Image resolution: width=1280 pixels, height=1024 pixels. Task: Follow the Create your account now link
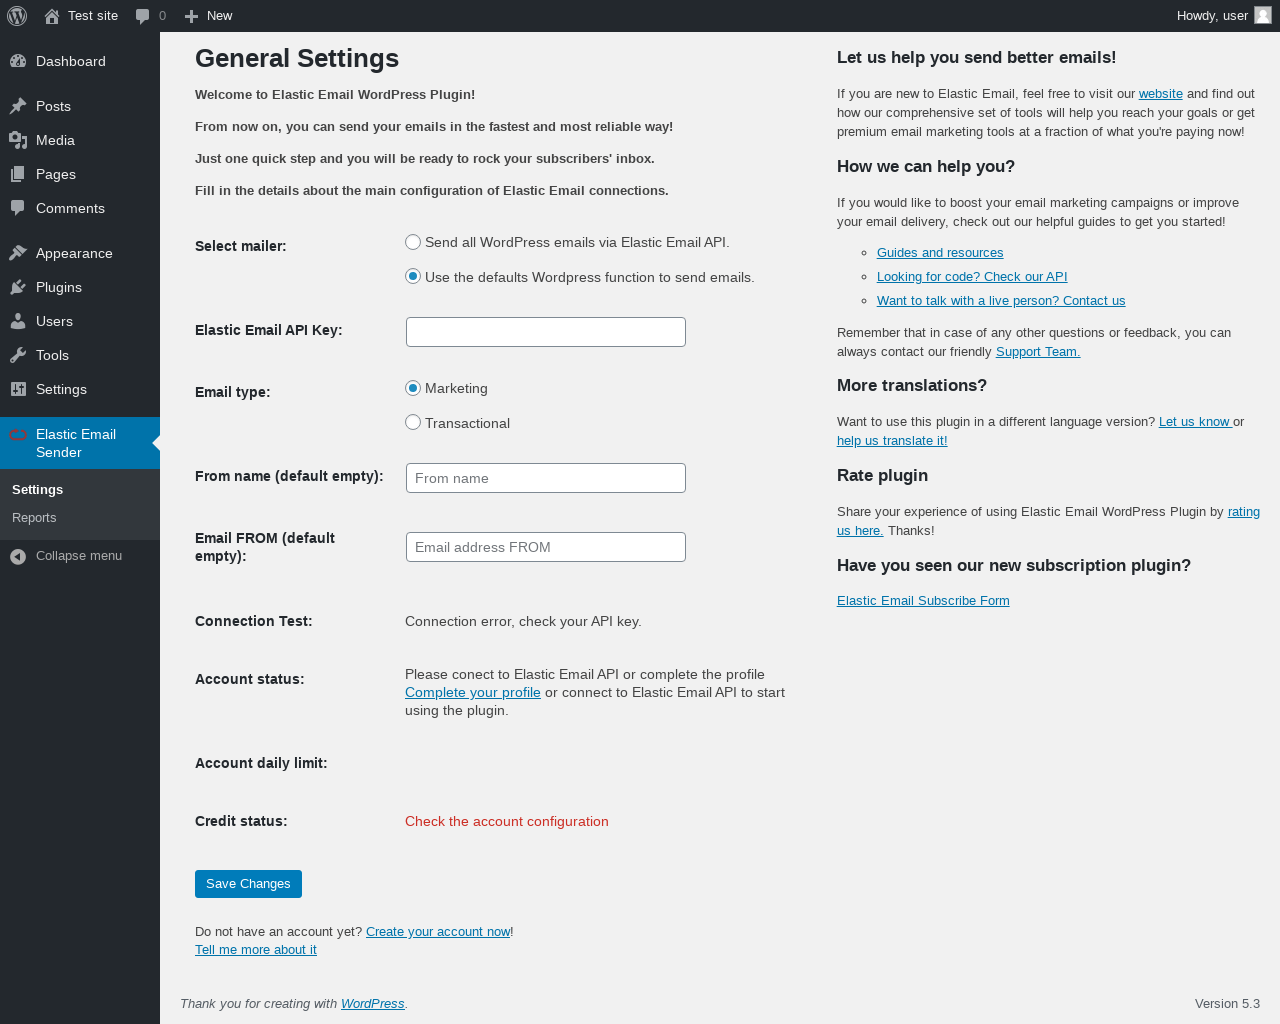[438, 932]
